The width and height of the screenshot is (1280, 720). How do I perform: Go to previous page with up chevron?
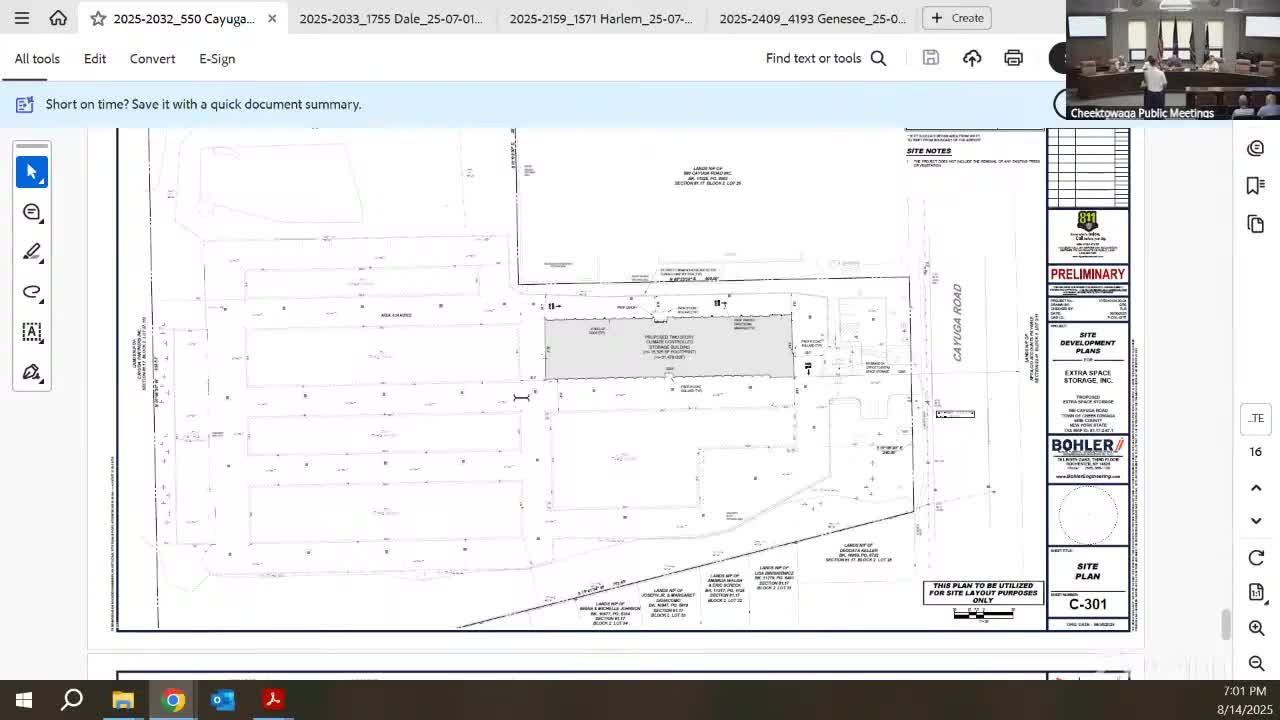(x=1256, y=488)
